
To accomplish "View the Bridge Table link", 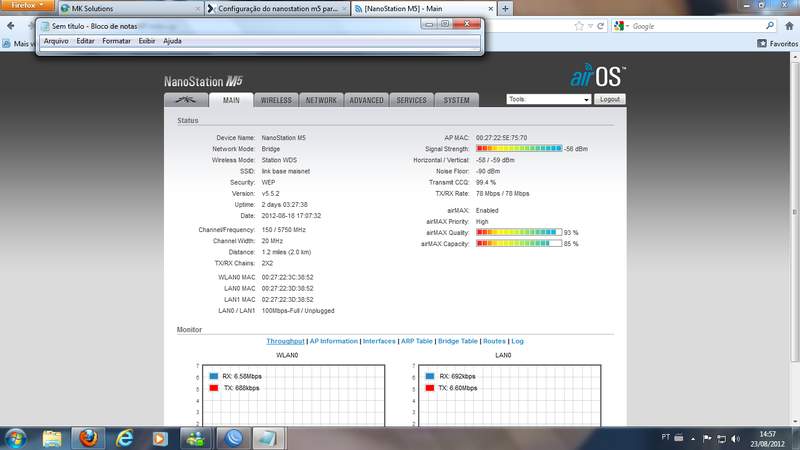I will 458,341.
